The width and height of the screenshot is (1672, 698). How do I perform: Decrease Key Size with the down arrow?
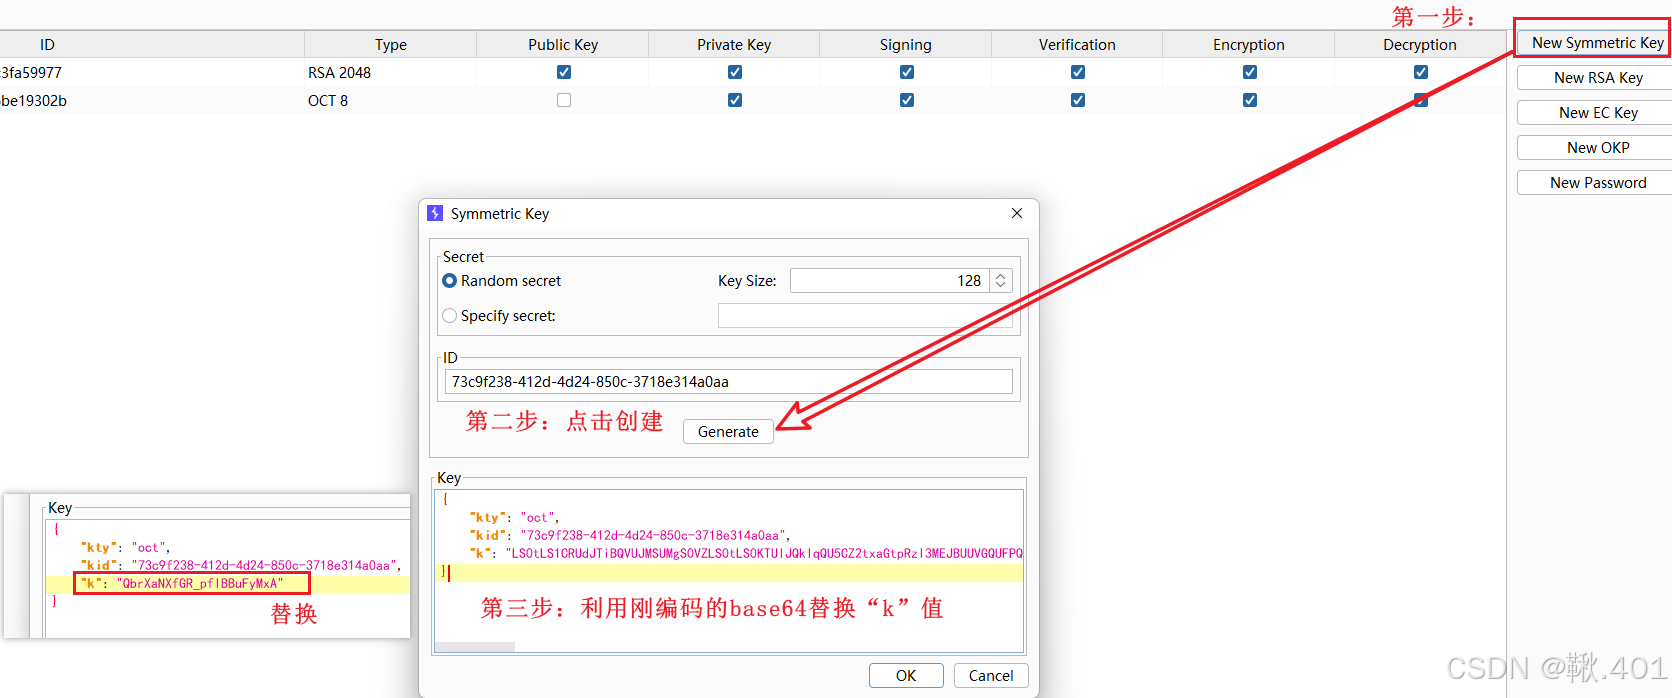point(1000,286)
